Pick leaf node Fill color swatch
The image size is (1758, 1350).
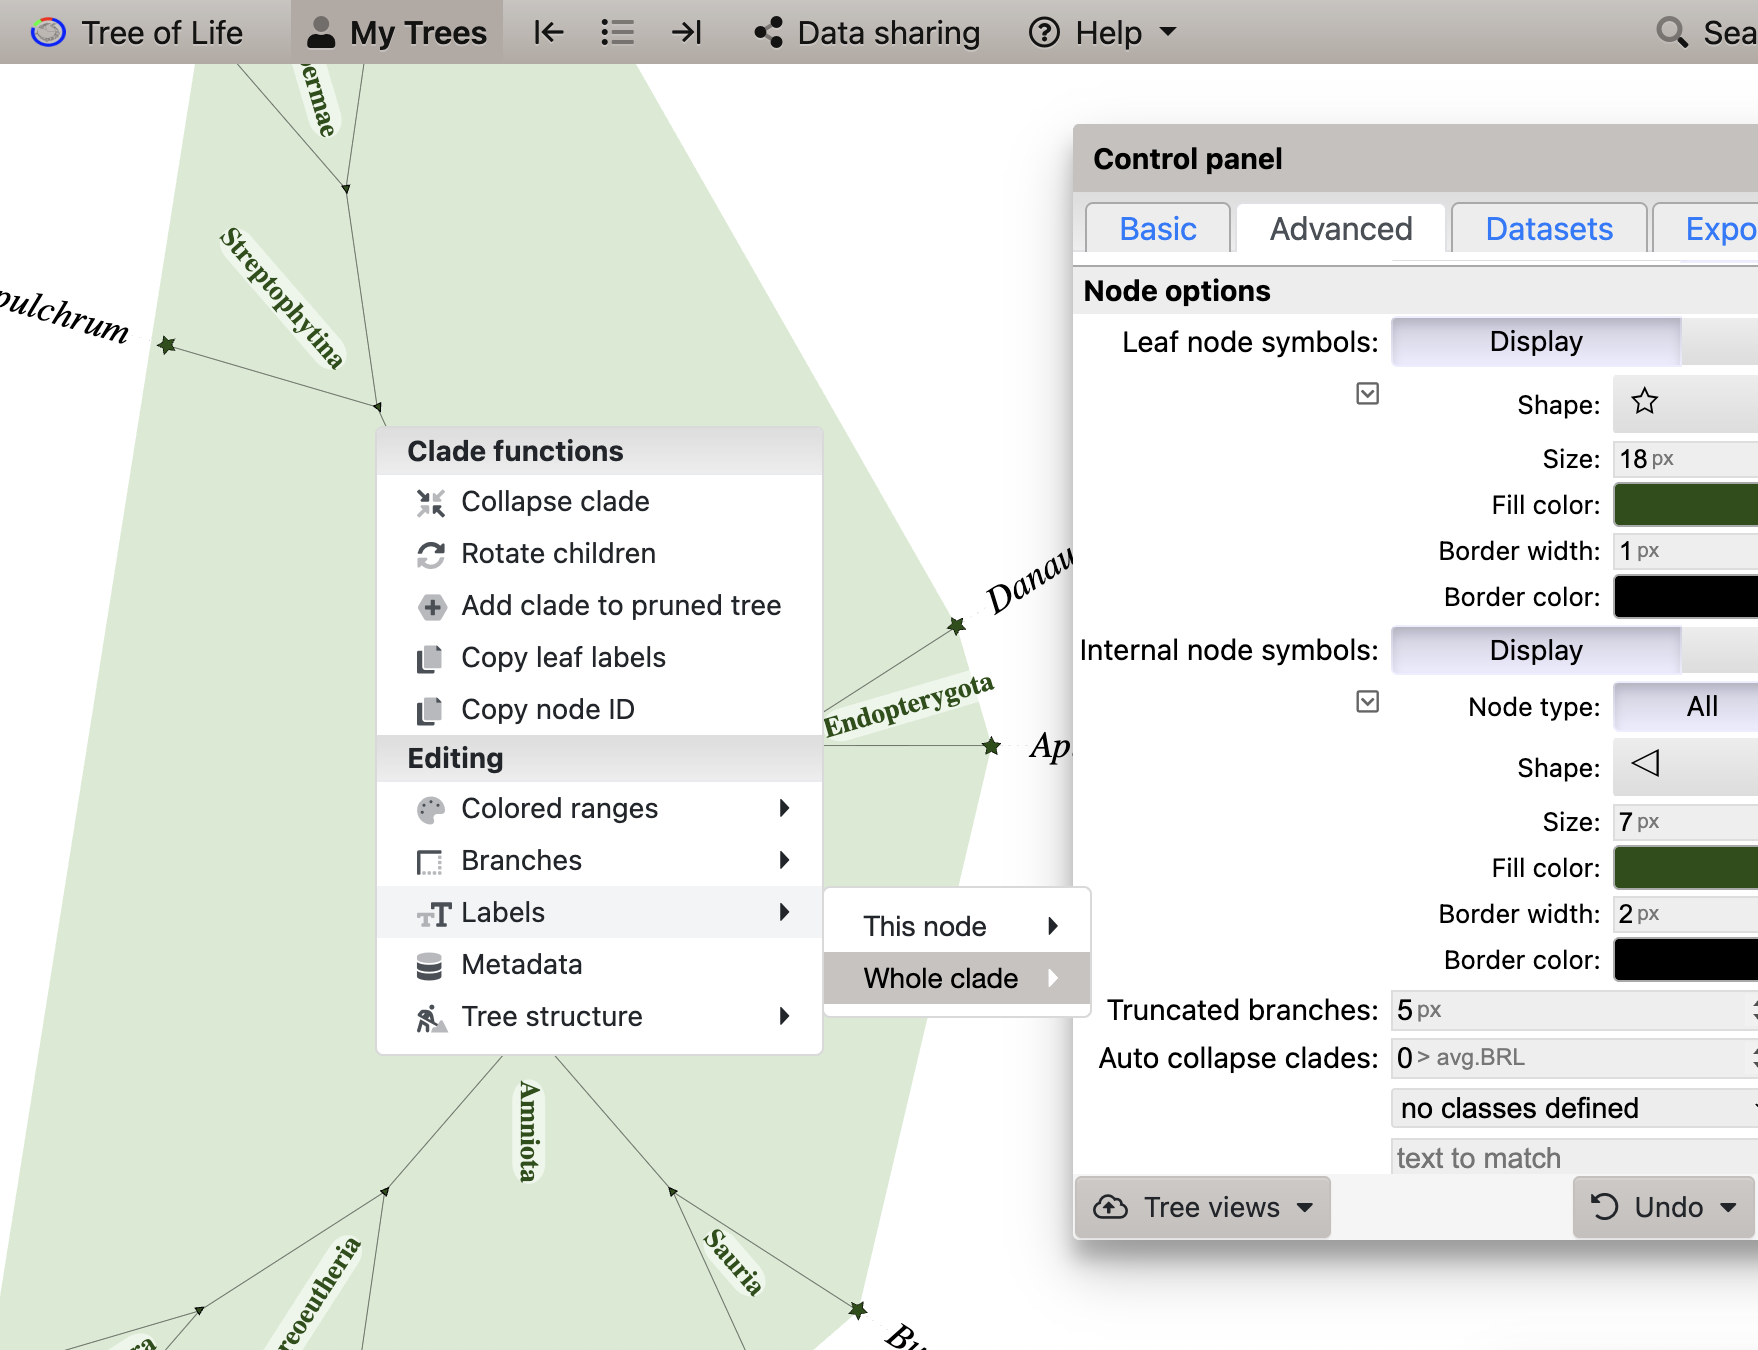pos(1686,505)
